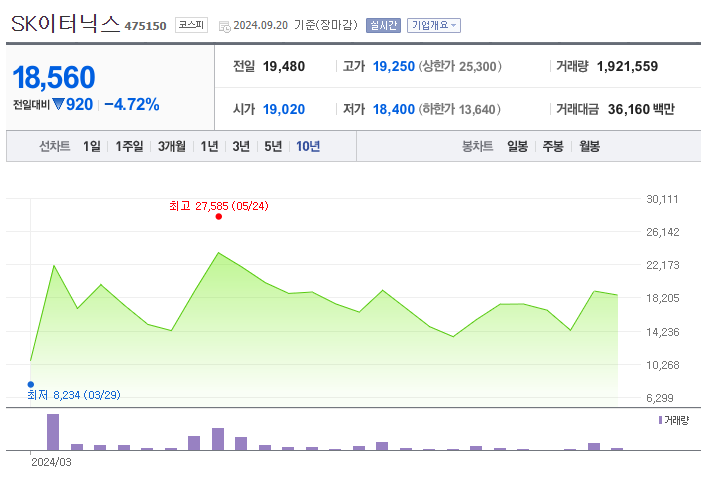
Task: Click the tallest purple volume bar
Action: tap(53, 432)
